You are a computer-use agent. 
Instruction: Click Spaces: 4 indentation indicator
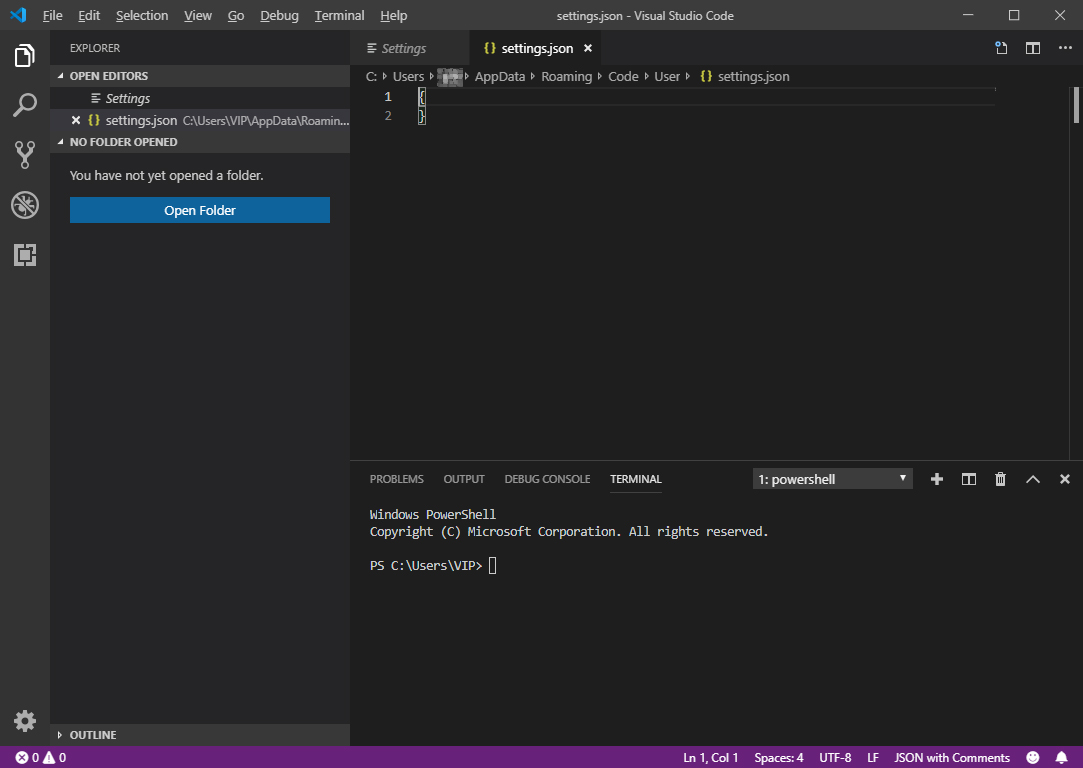click(778, 758)
